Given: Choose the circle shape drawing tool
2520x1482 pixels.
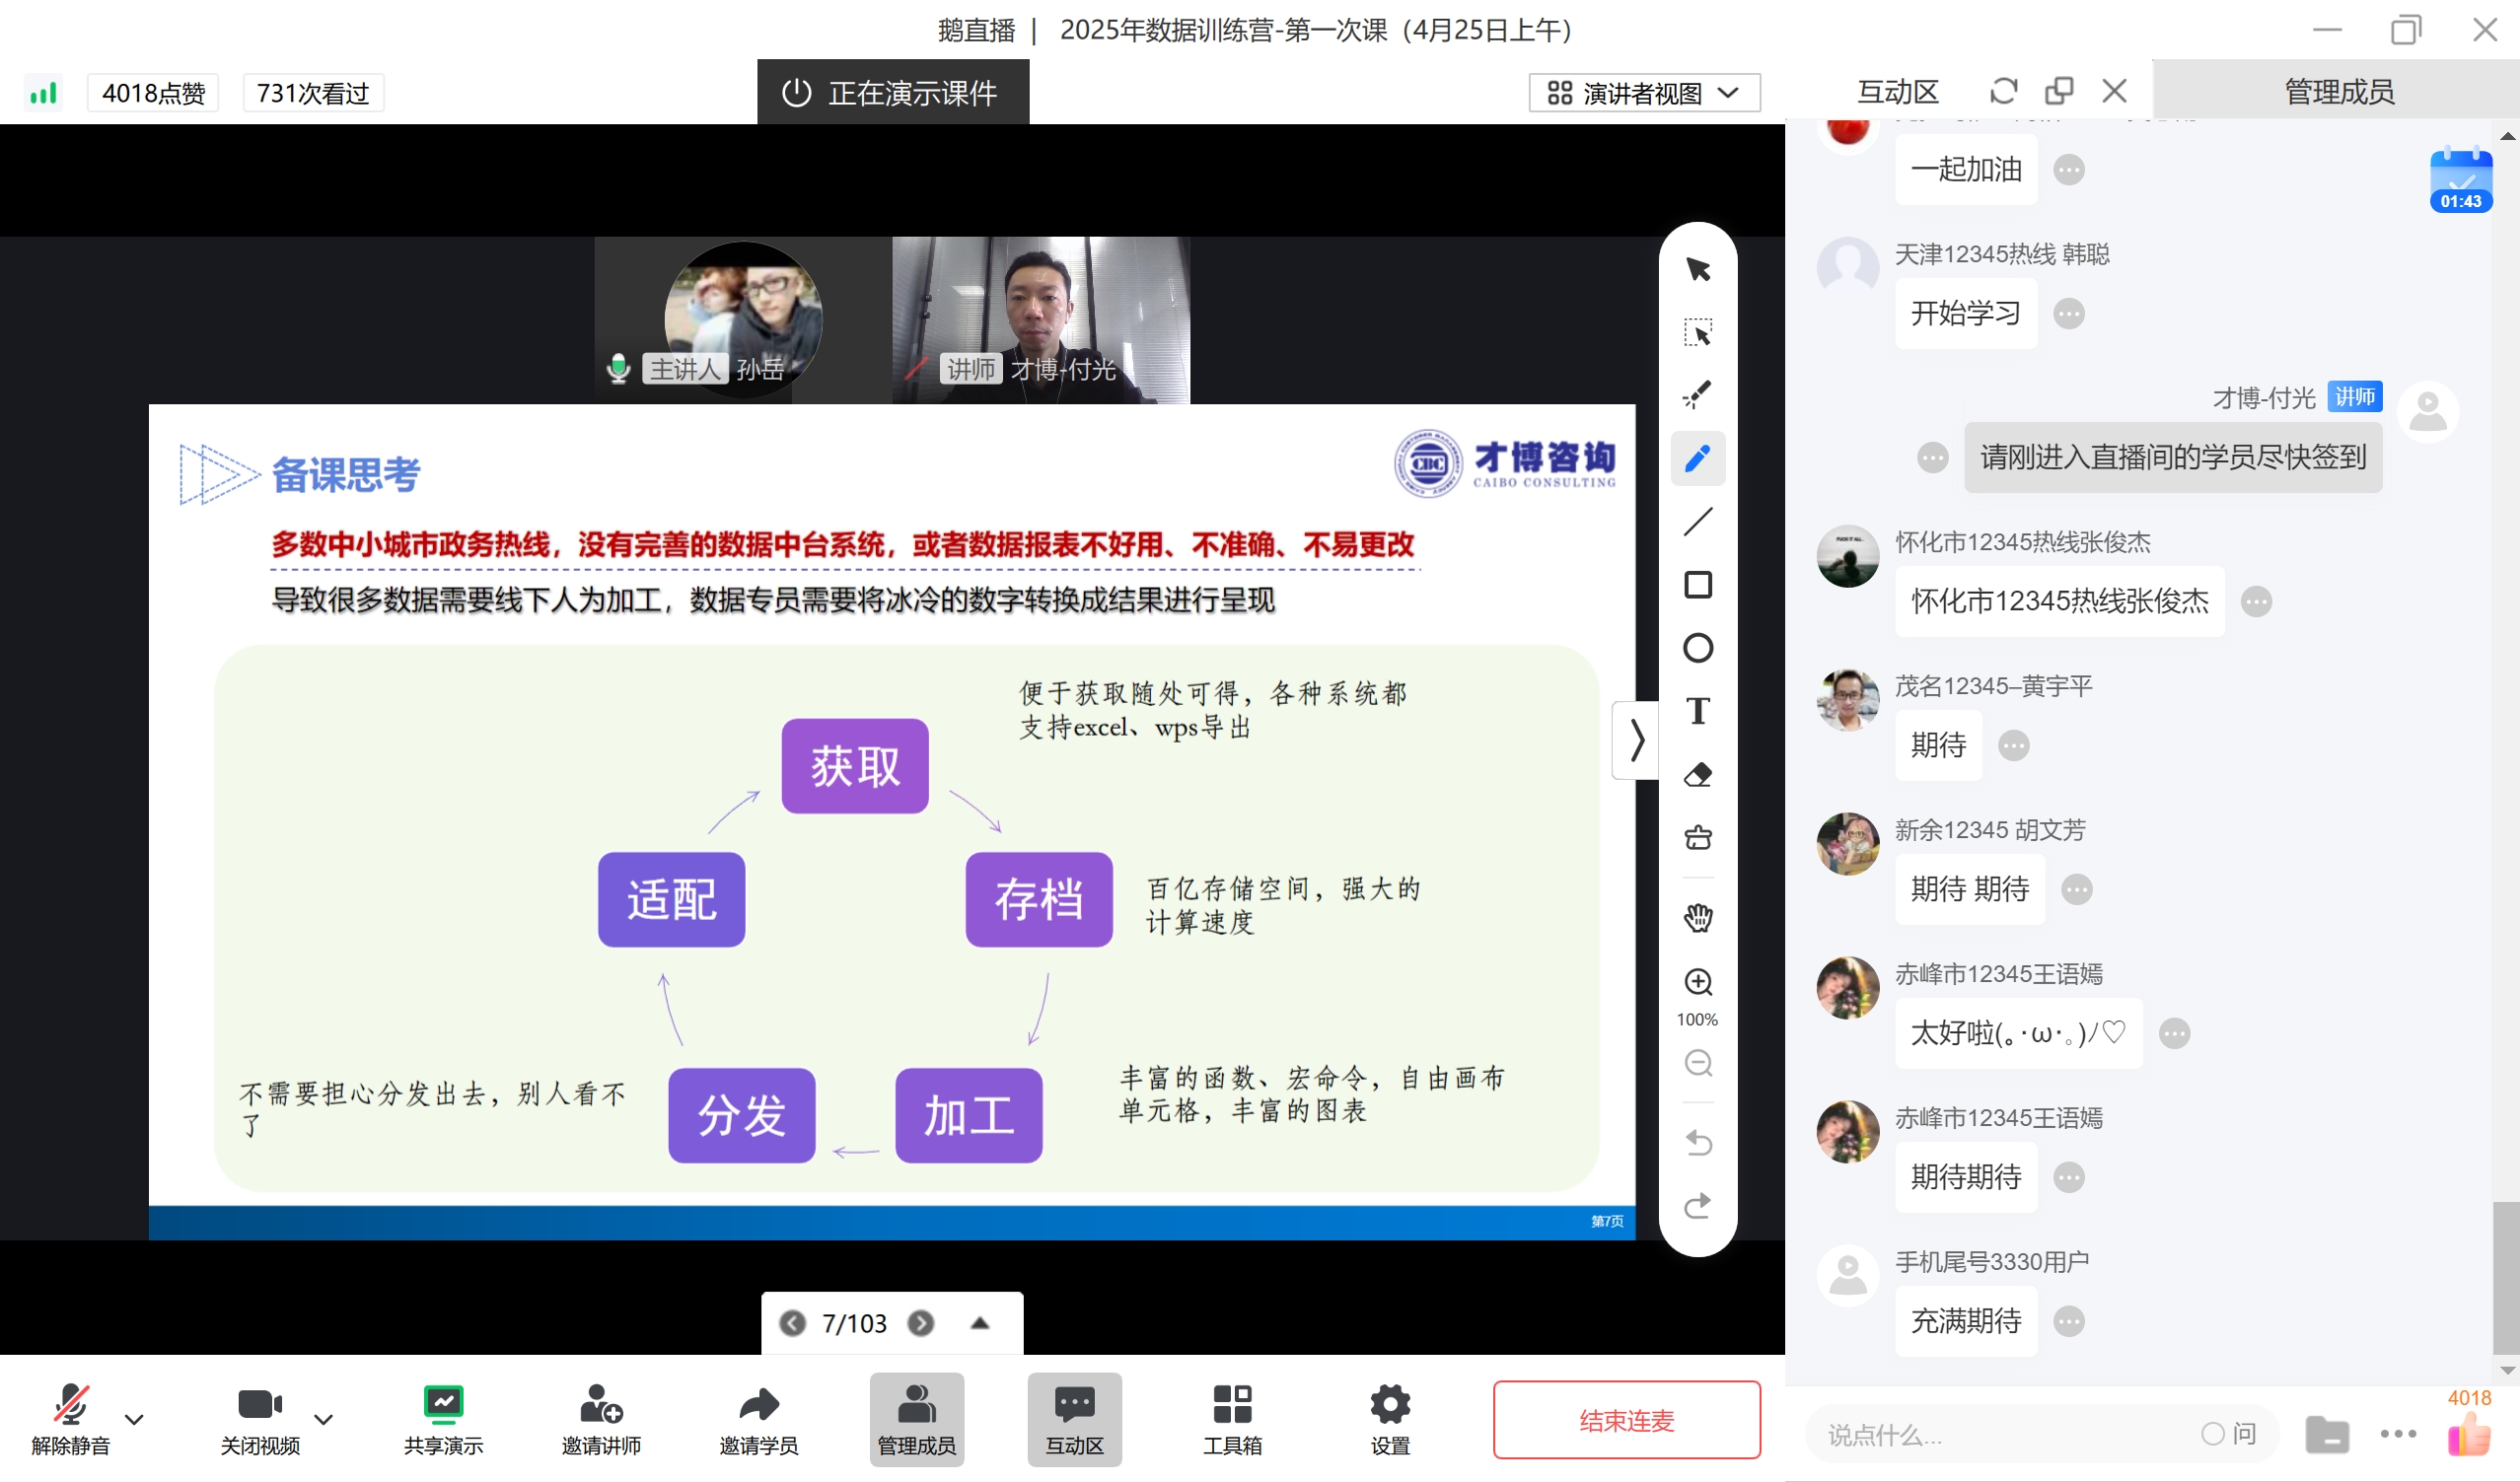Looking at the screenshot, I should click(x=1698, y=648).
